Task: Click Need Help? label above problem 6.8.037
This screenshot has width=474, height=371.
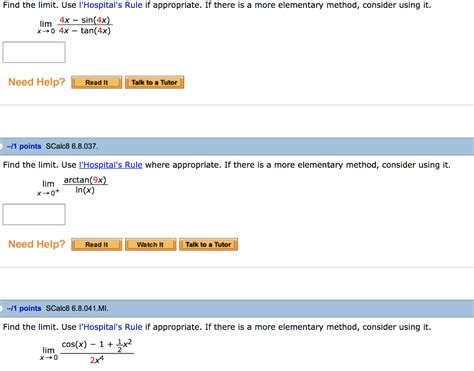Action: click(x=37, y=82)
